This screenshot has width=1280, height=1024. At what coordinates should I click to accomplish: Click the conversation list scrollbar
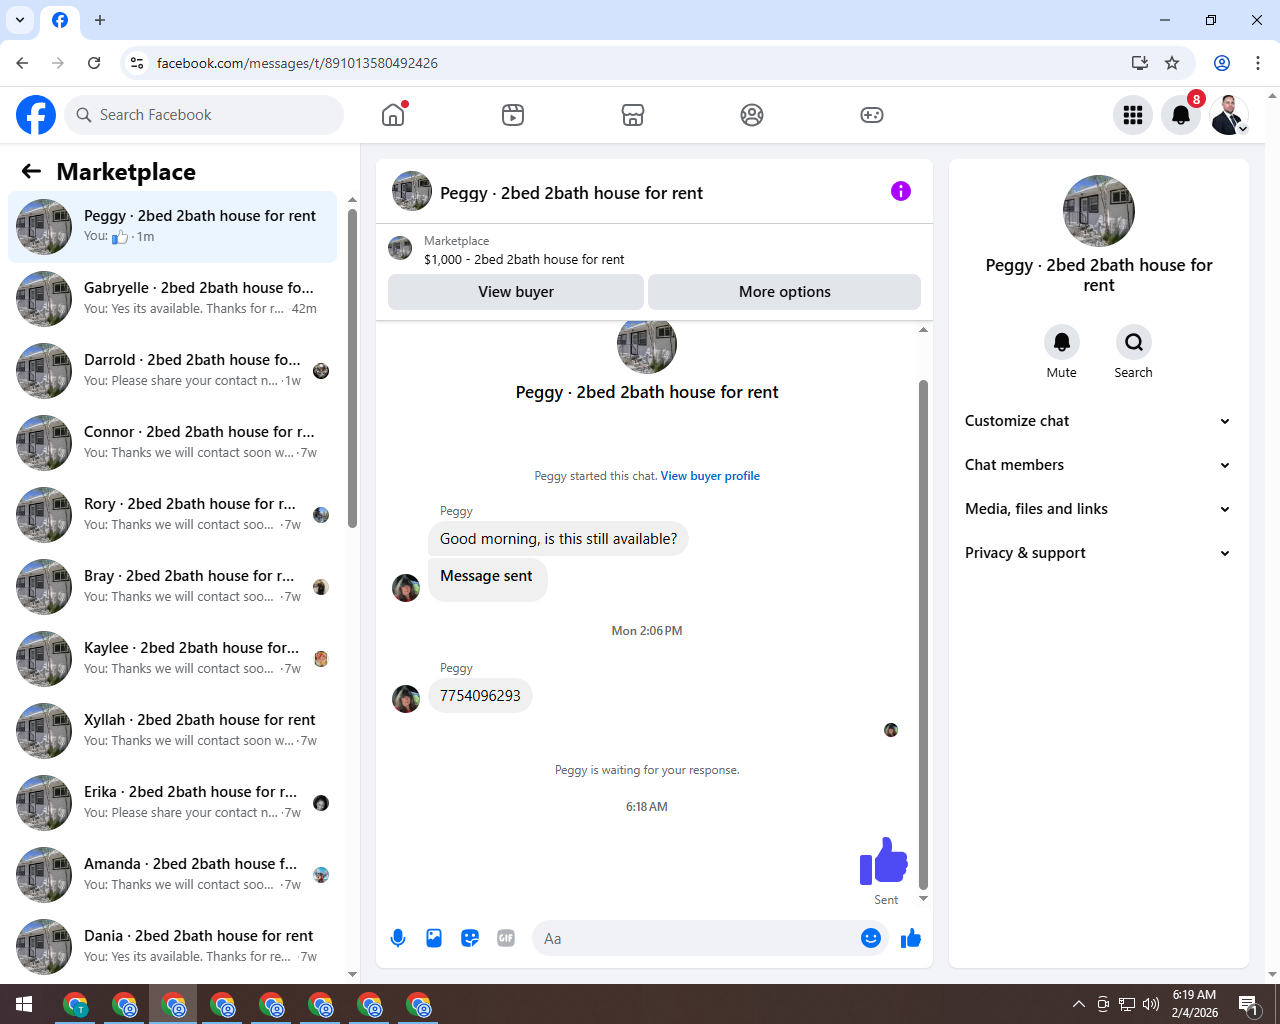click(352, 370)
